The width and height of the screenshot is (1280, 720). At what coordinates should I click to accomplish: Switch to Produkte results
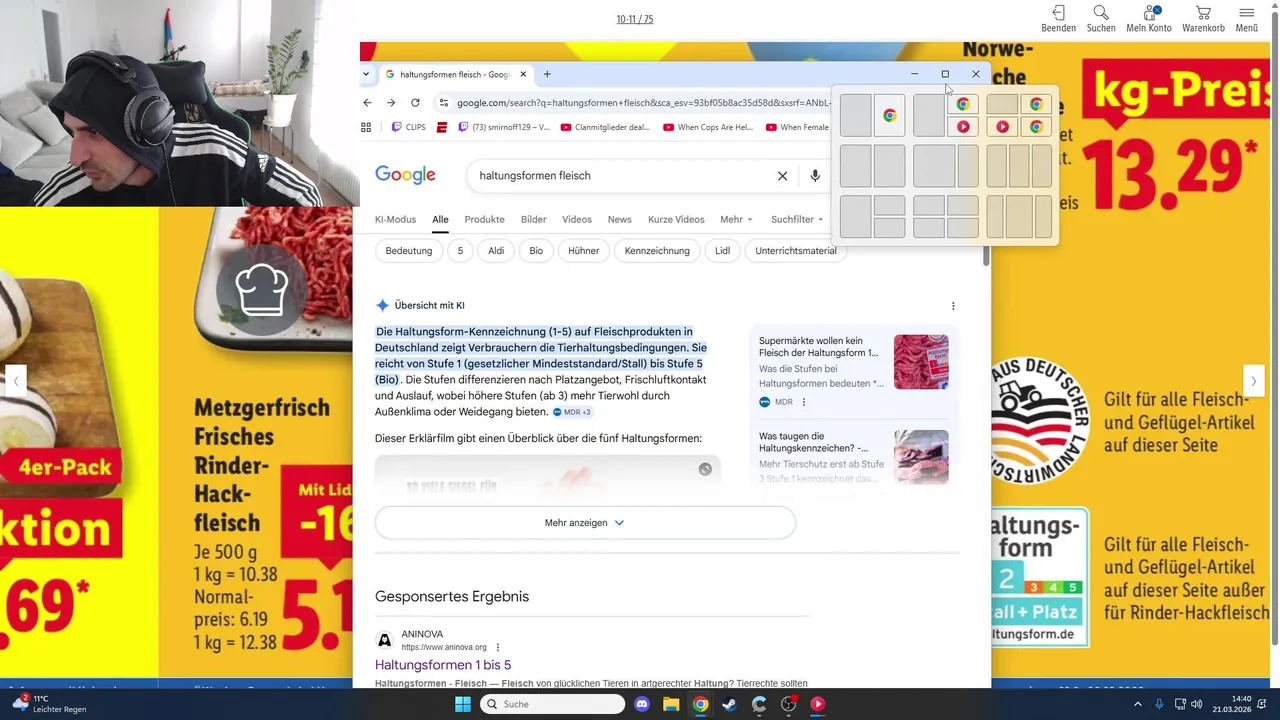(485, 219)
